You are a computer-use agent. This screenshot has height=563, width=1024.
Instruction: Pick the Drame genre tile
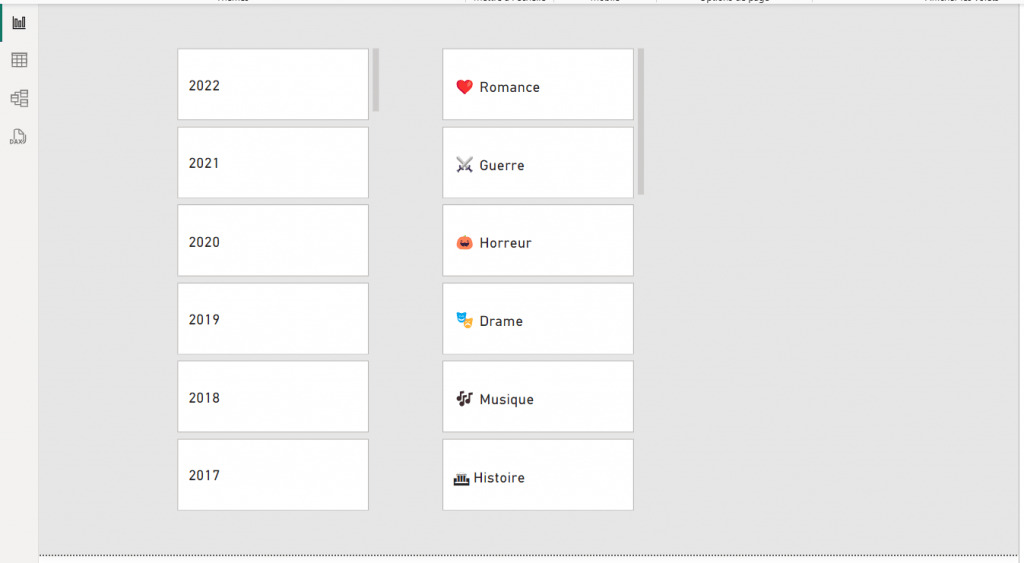point(538,319)
